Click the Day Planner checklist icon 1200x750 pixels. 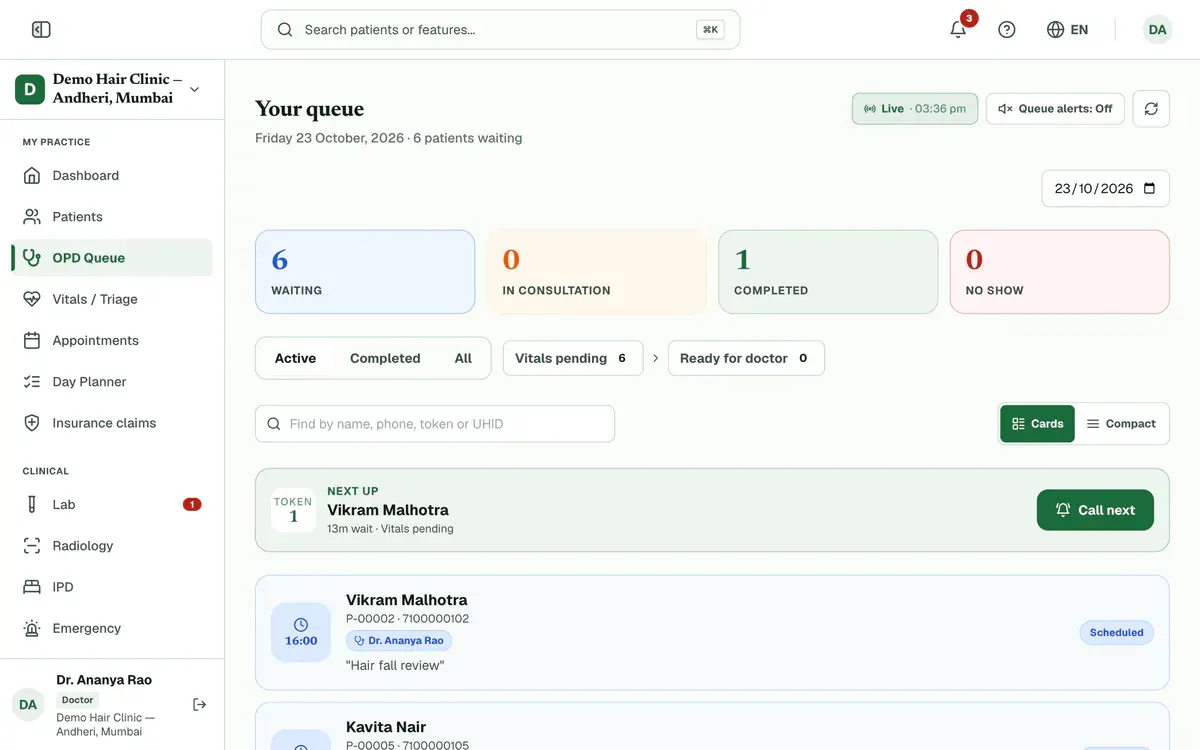tap(32, 381)
